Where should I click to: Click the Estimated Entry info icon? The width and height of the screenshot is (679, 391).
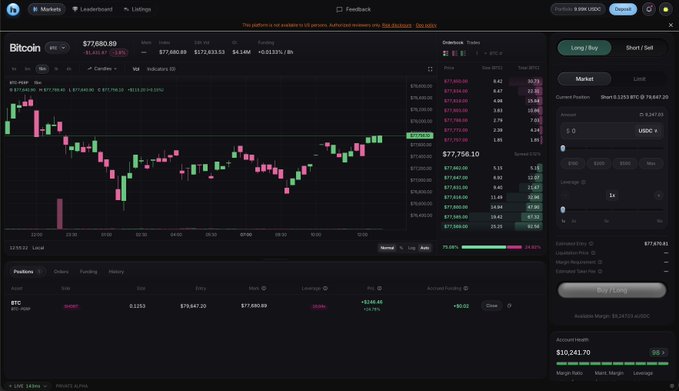(x=591, y=244)
